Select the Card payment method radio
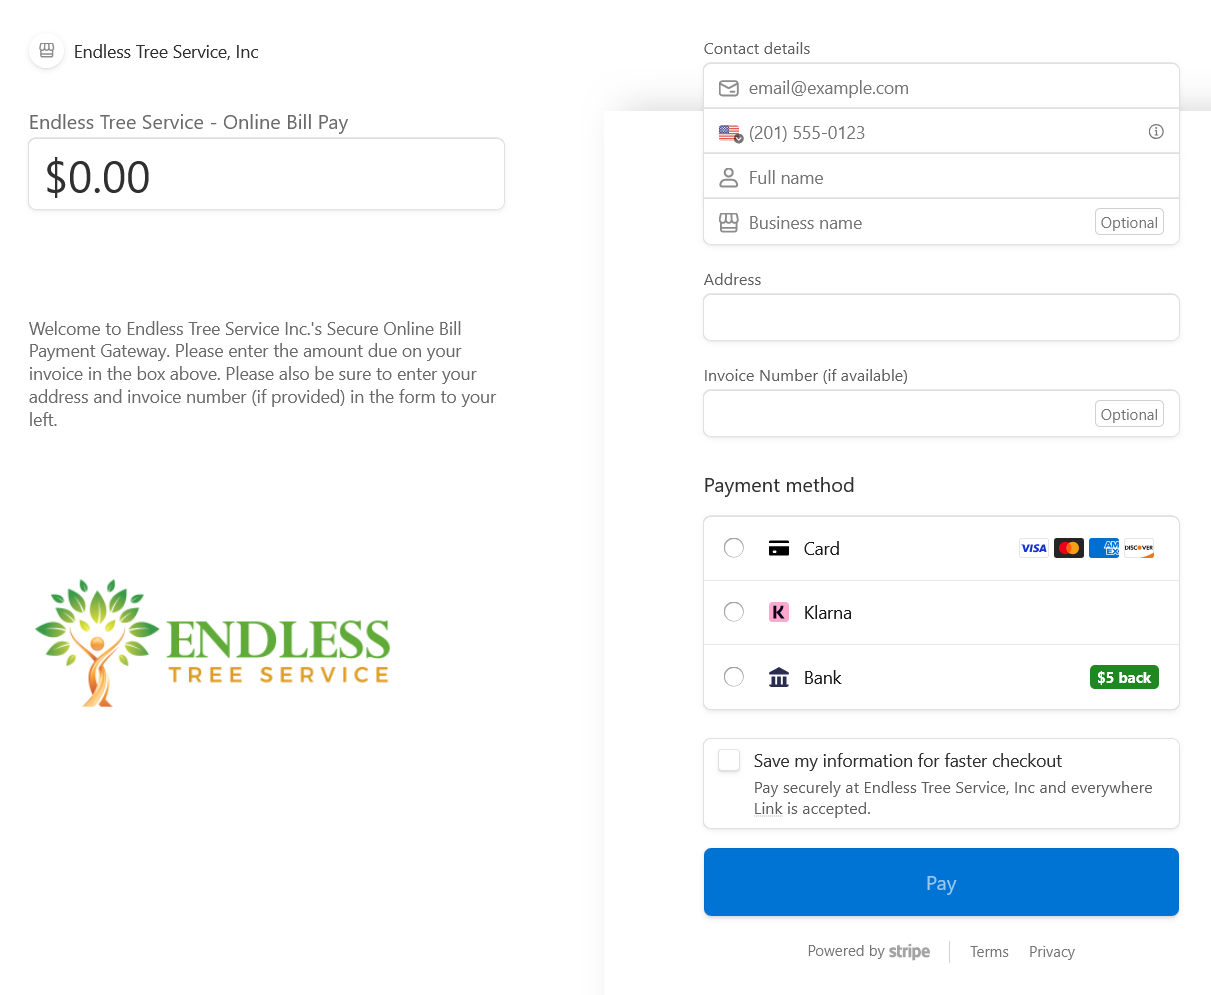1211x995 pixels. [734, 548]
